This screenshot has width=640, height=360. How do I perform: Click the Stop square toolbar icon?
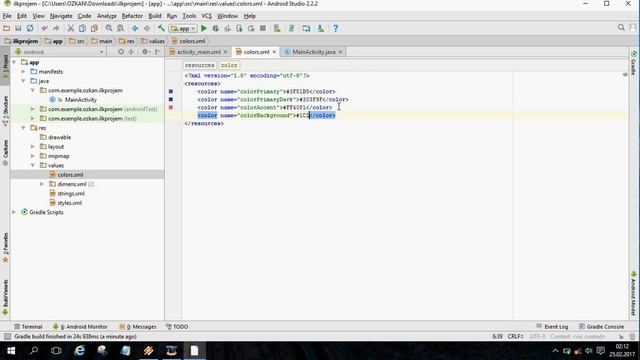(263, 28)
